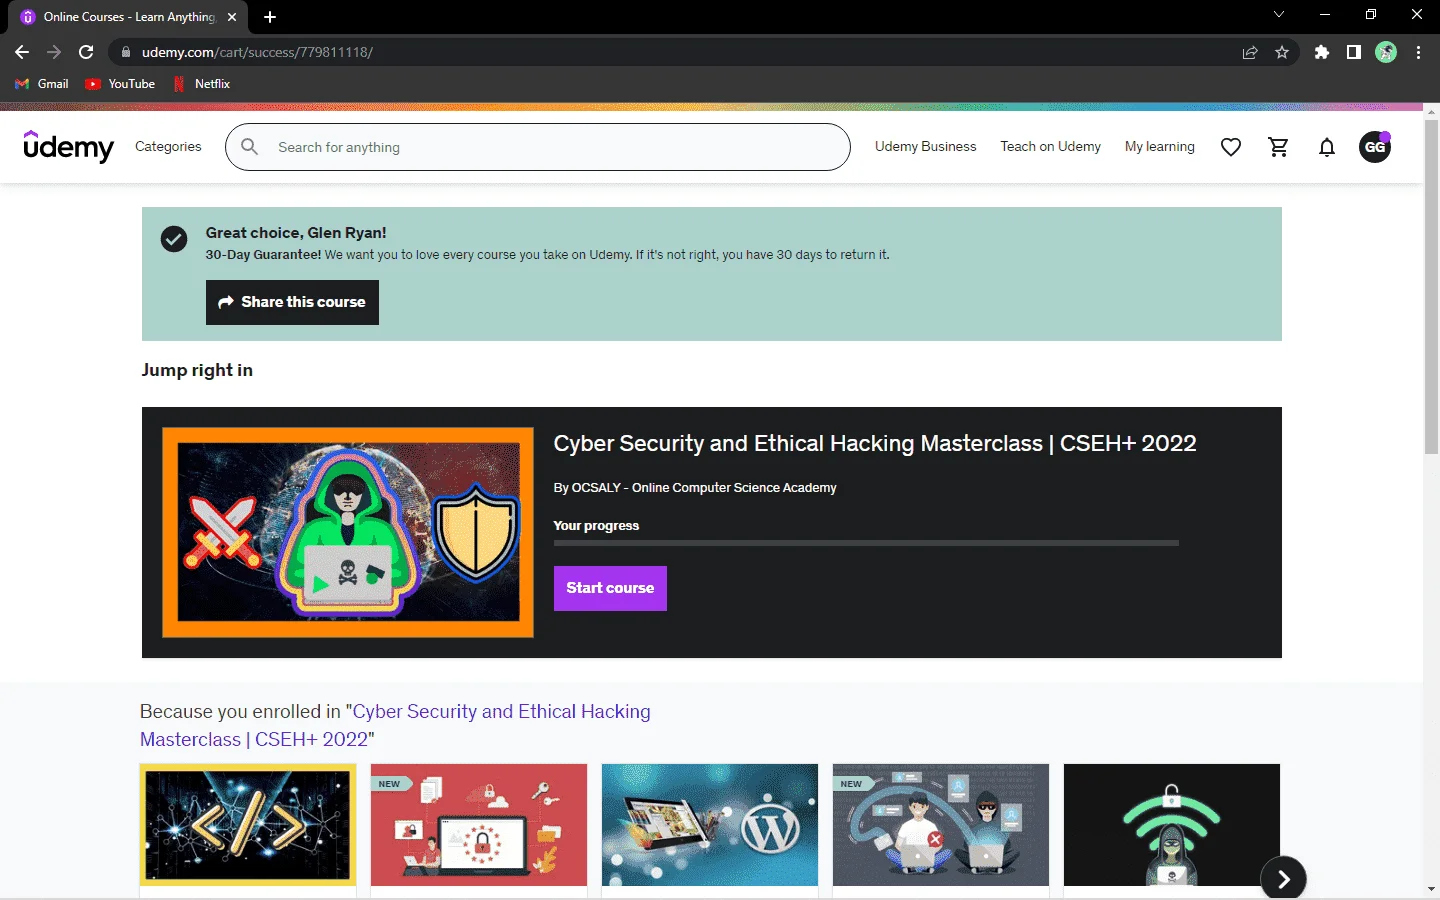The height and width of the screenshot is (900, 1440).
Task: Go forward with the browser forward arrow
Action: 54,52
